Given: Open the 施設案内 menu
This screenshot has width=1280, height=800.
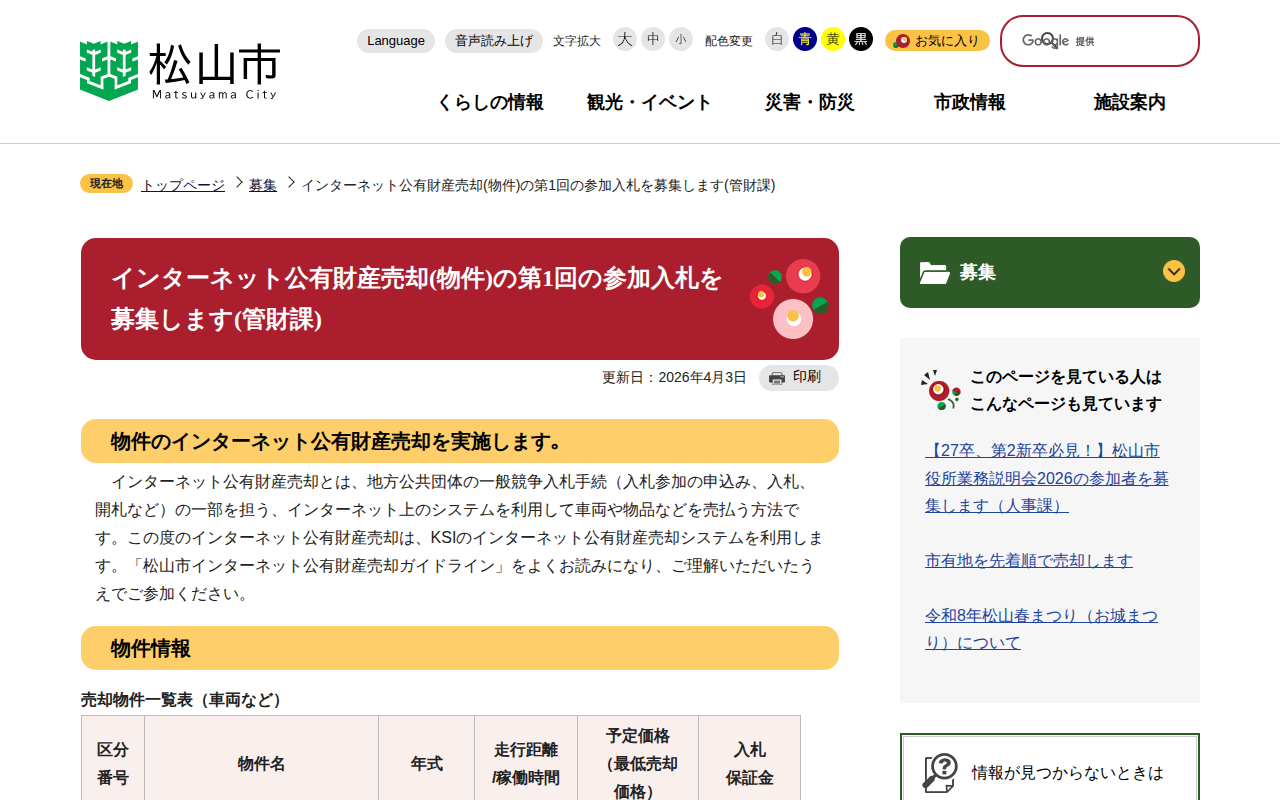Looking at the screenshot, I should (1130, 102).
